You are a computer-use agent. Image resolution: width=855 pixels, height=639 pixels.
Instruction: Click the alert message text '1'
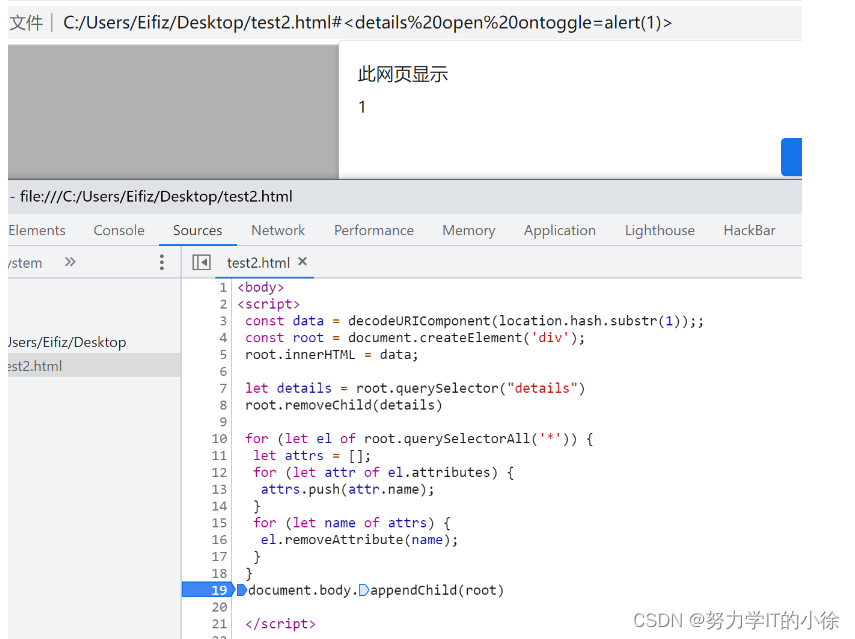(x=362, y=107)
